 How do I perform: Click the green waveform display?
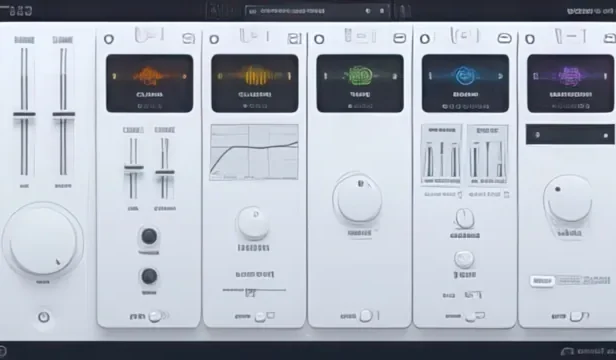click(360, 83)
